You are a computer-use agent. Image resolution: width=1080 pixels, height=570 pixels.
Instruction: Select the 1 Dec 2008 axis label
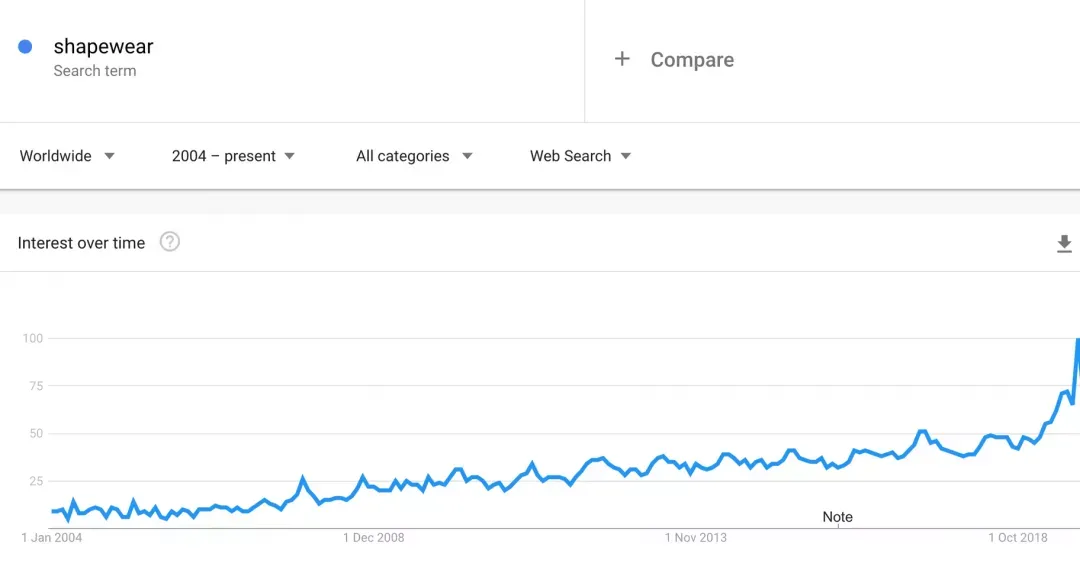click(x=374, y=538)
